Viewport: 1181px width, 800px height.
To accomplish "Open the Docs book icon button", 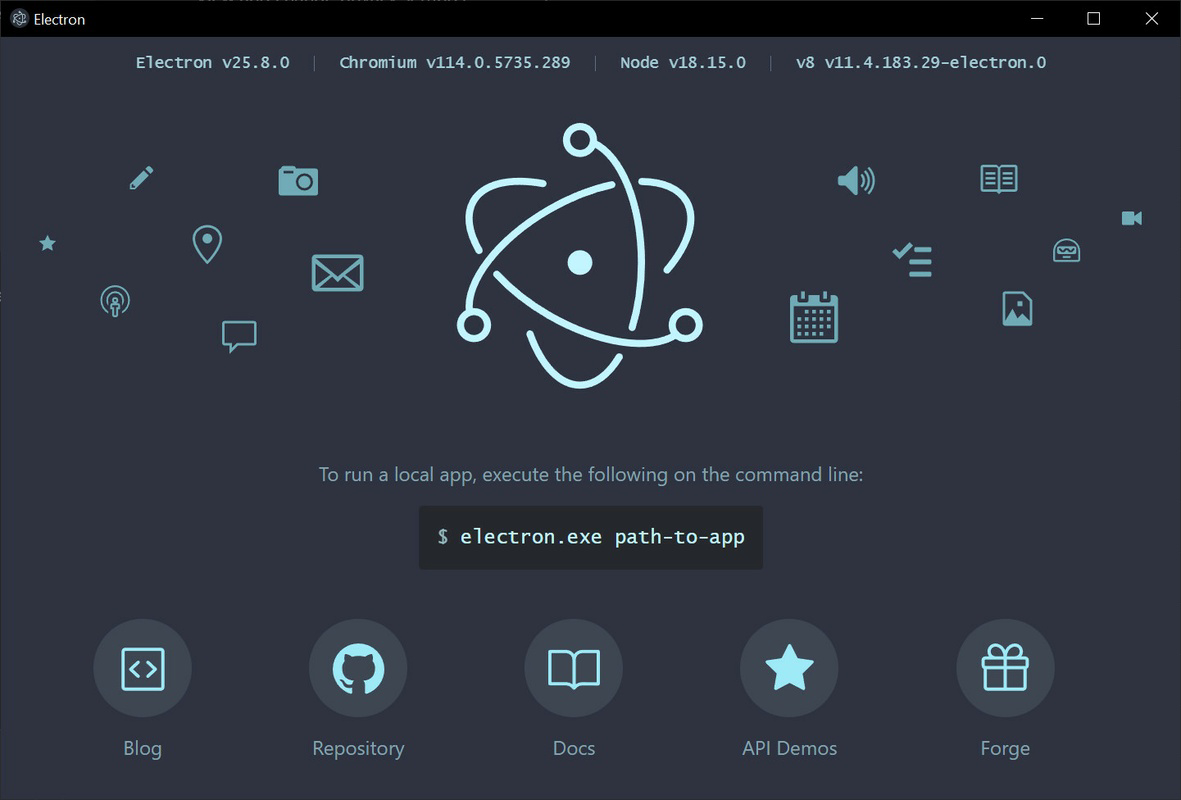I will 574,668.
